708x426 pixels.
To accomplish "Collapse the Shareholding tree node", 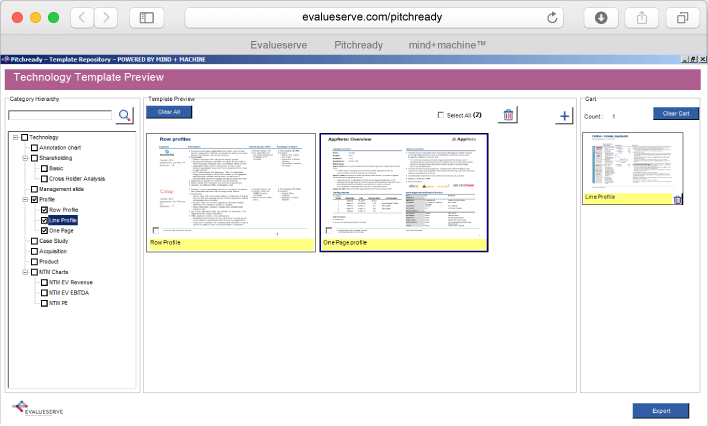I will [25, 158].
